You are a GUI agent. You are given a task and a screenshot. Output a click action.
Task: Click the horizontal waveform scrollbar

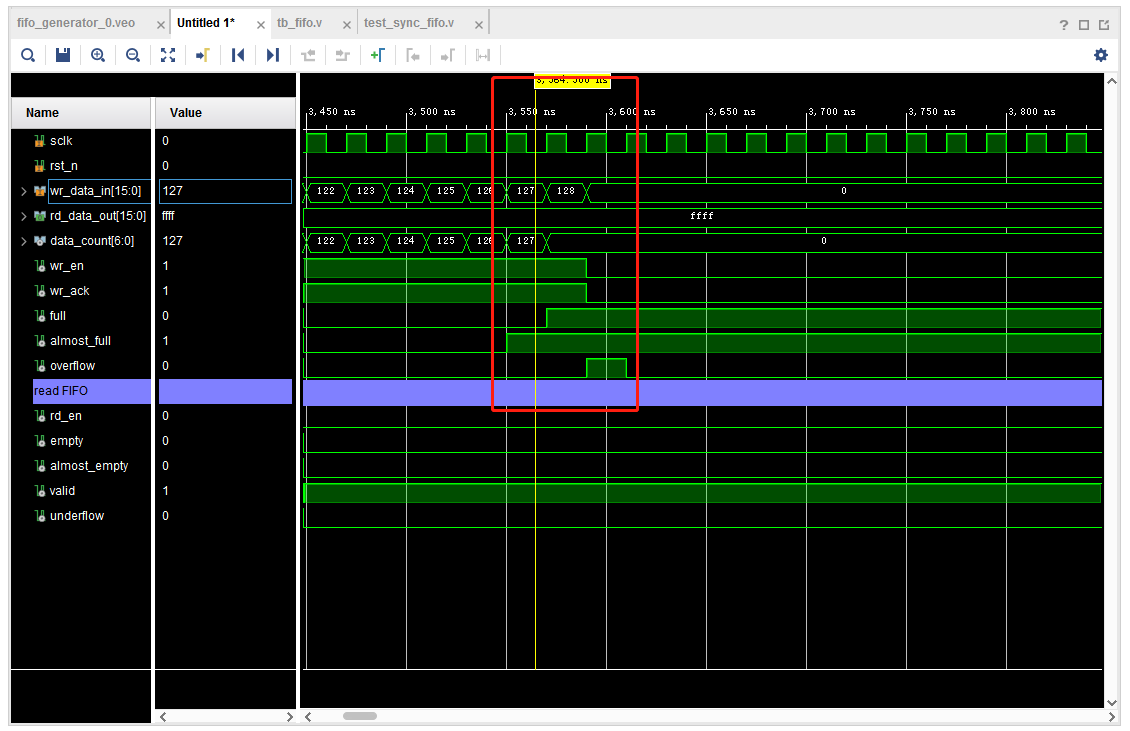pos(360,715)
